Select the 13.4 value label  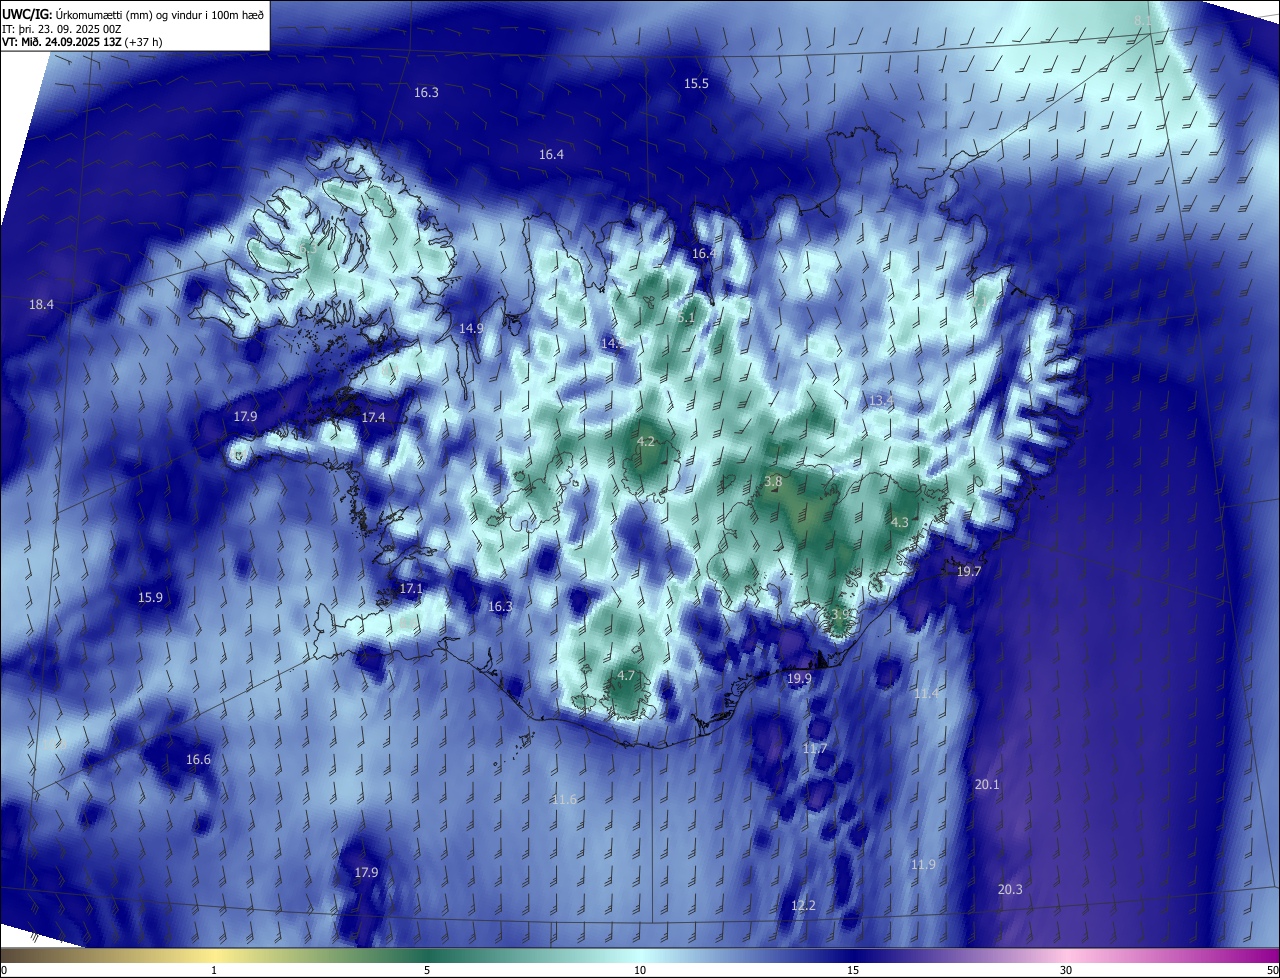click(x=880, y=400)
